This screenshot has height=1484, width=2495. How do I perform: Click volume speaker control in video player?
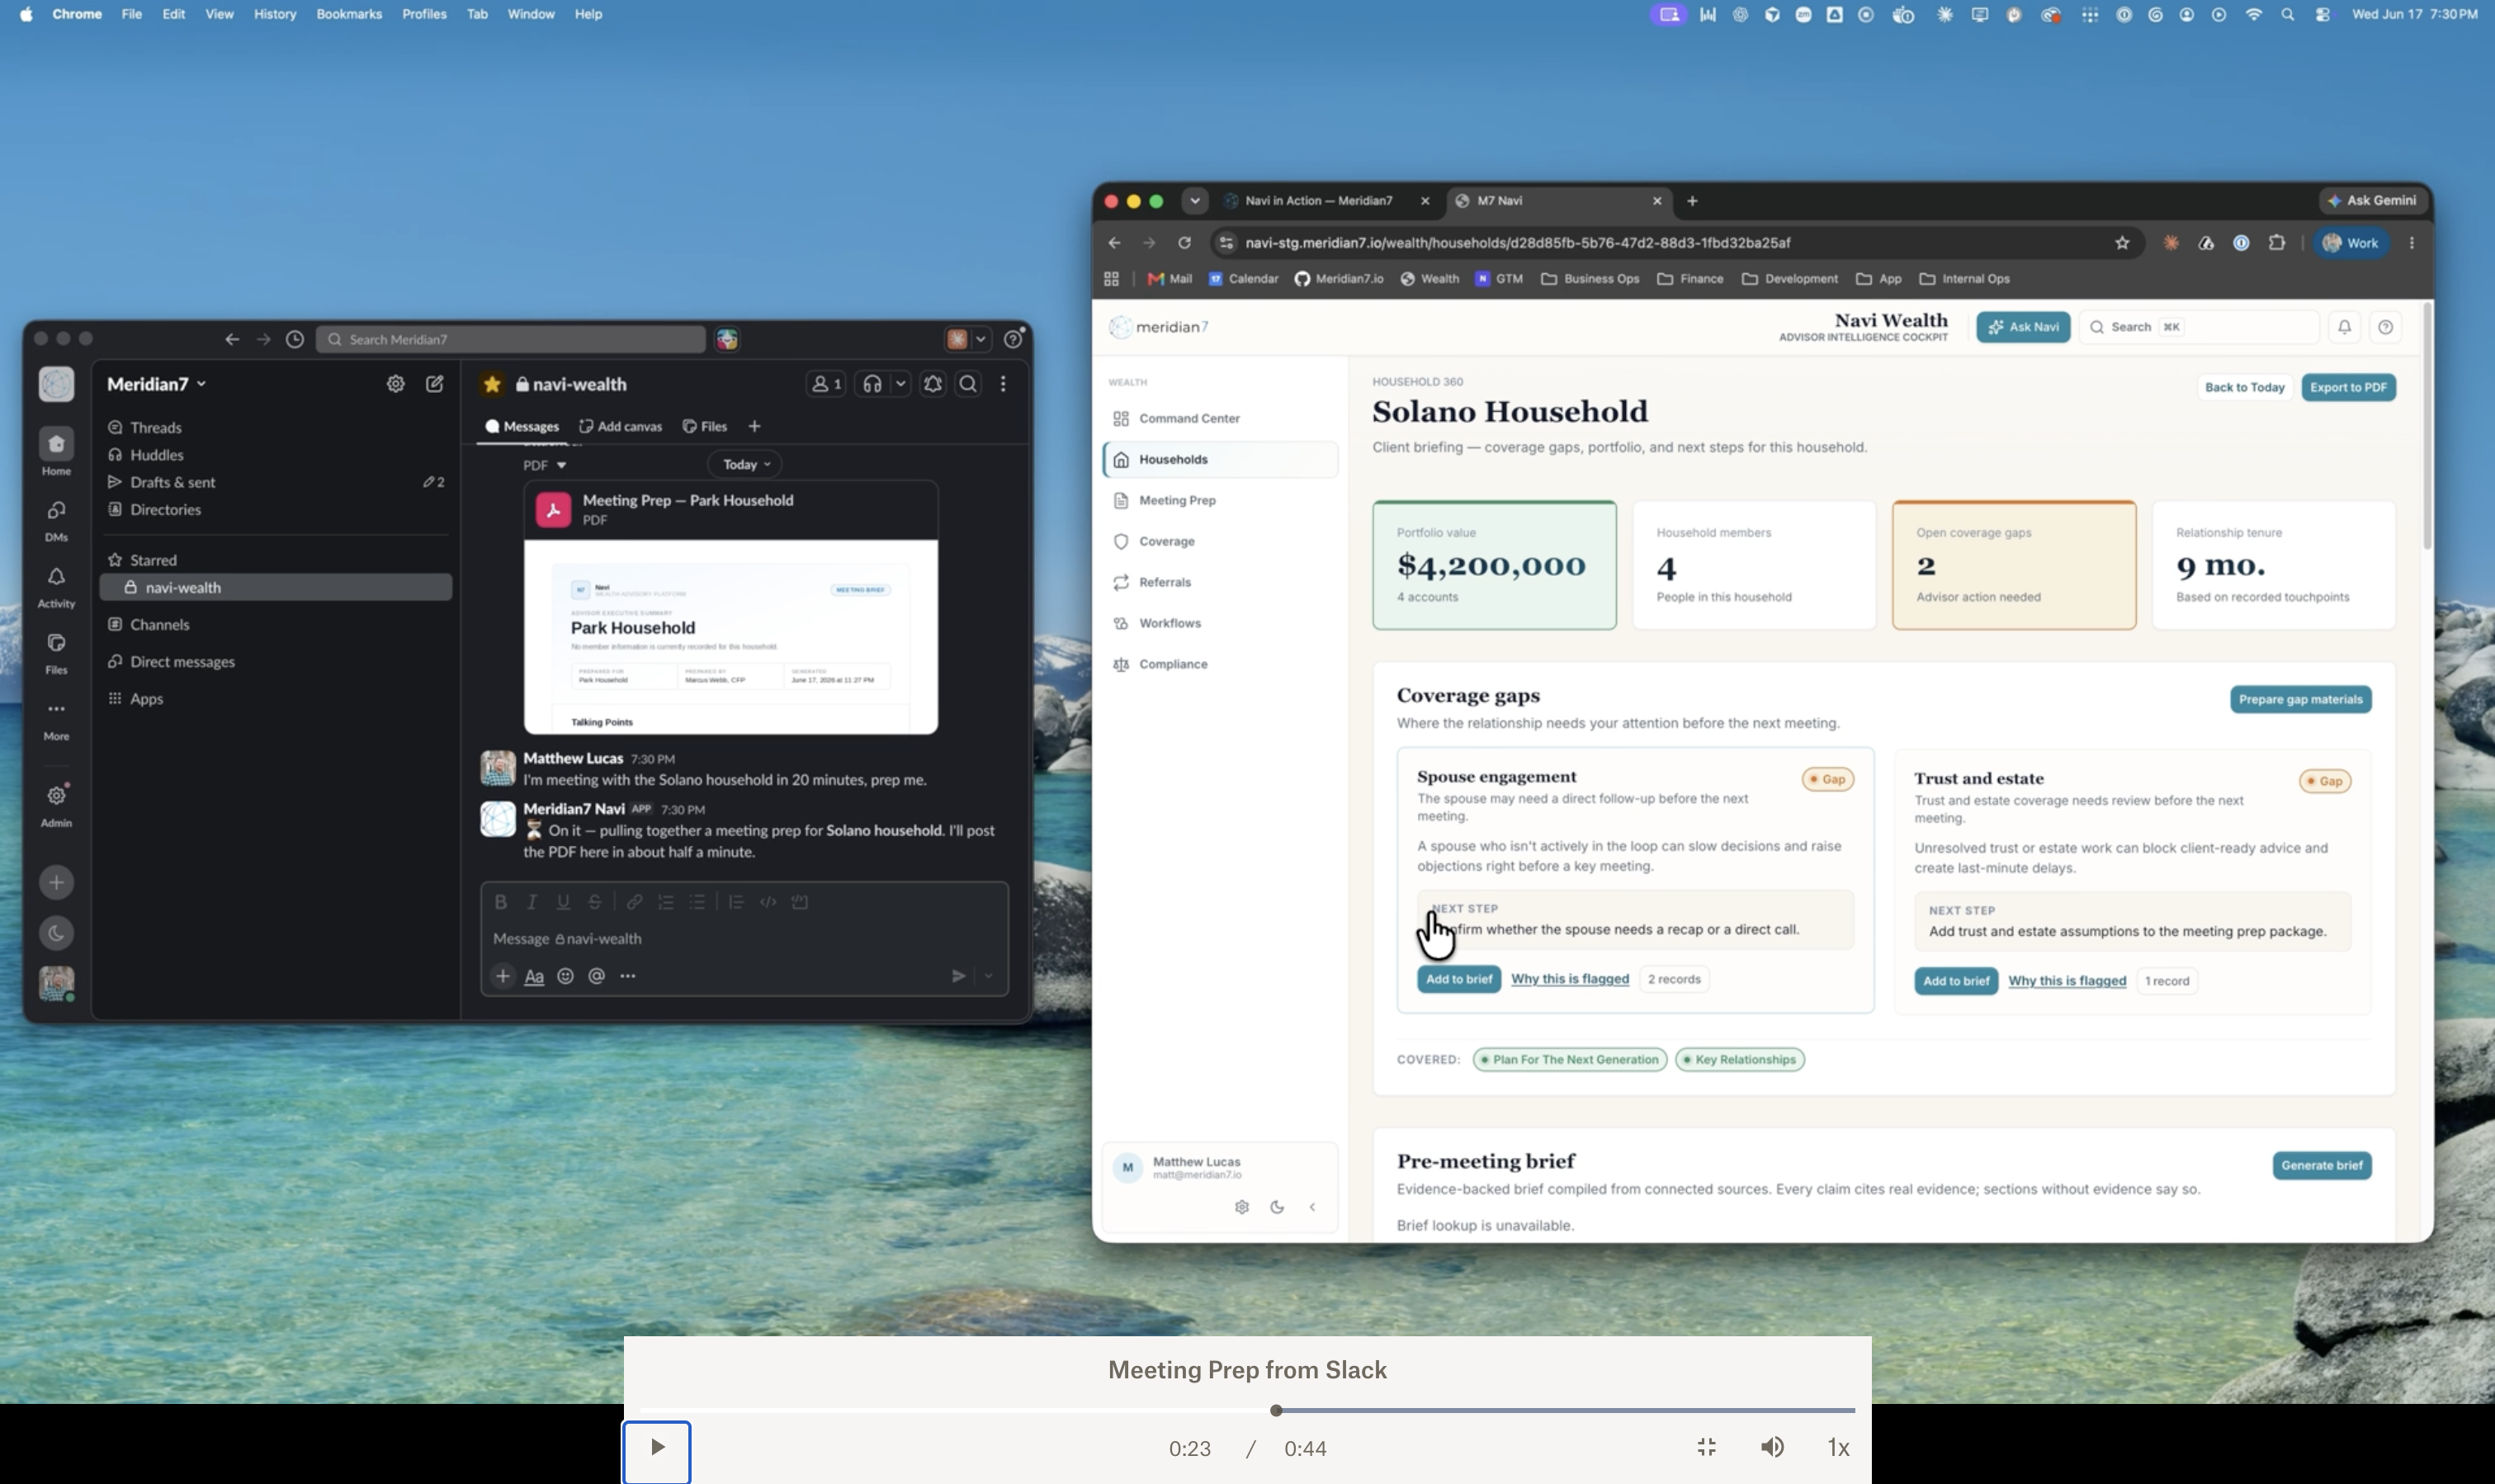(1772, 1448)
